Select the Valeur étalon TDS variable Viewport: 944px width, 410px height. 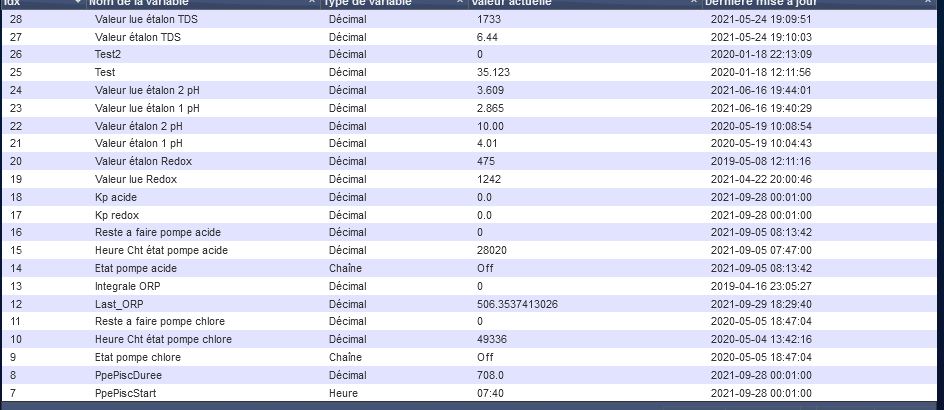click(x=470, y=37)
